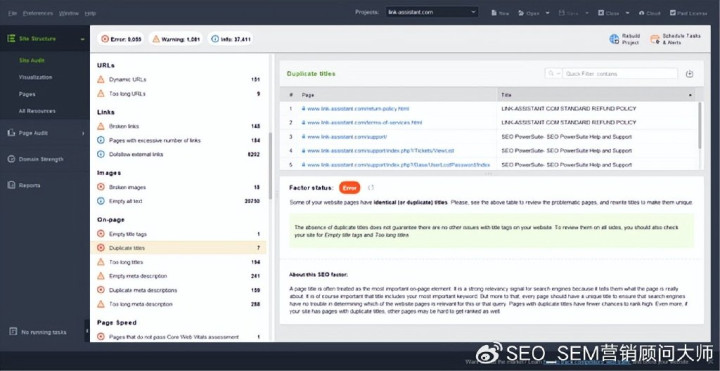Click the Quick Filter input field

click(x=620, y=73)
